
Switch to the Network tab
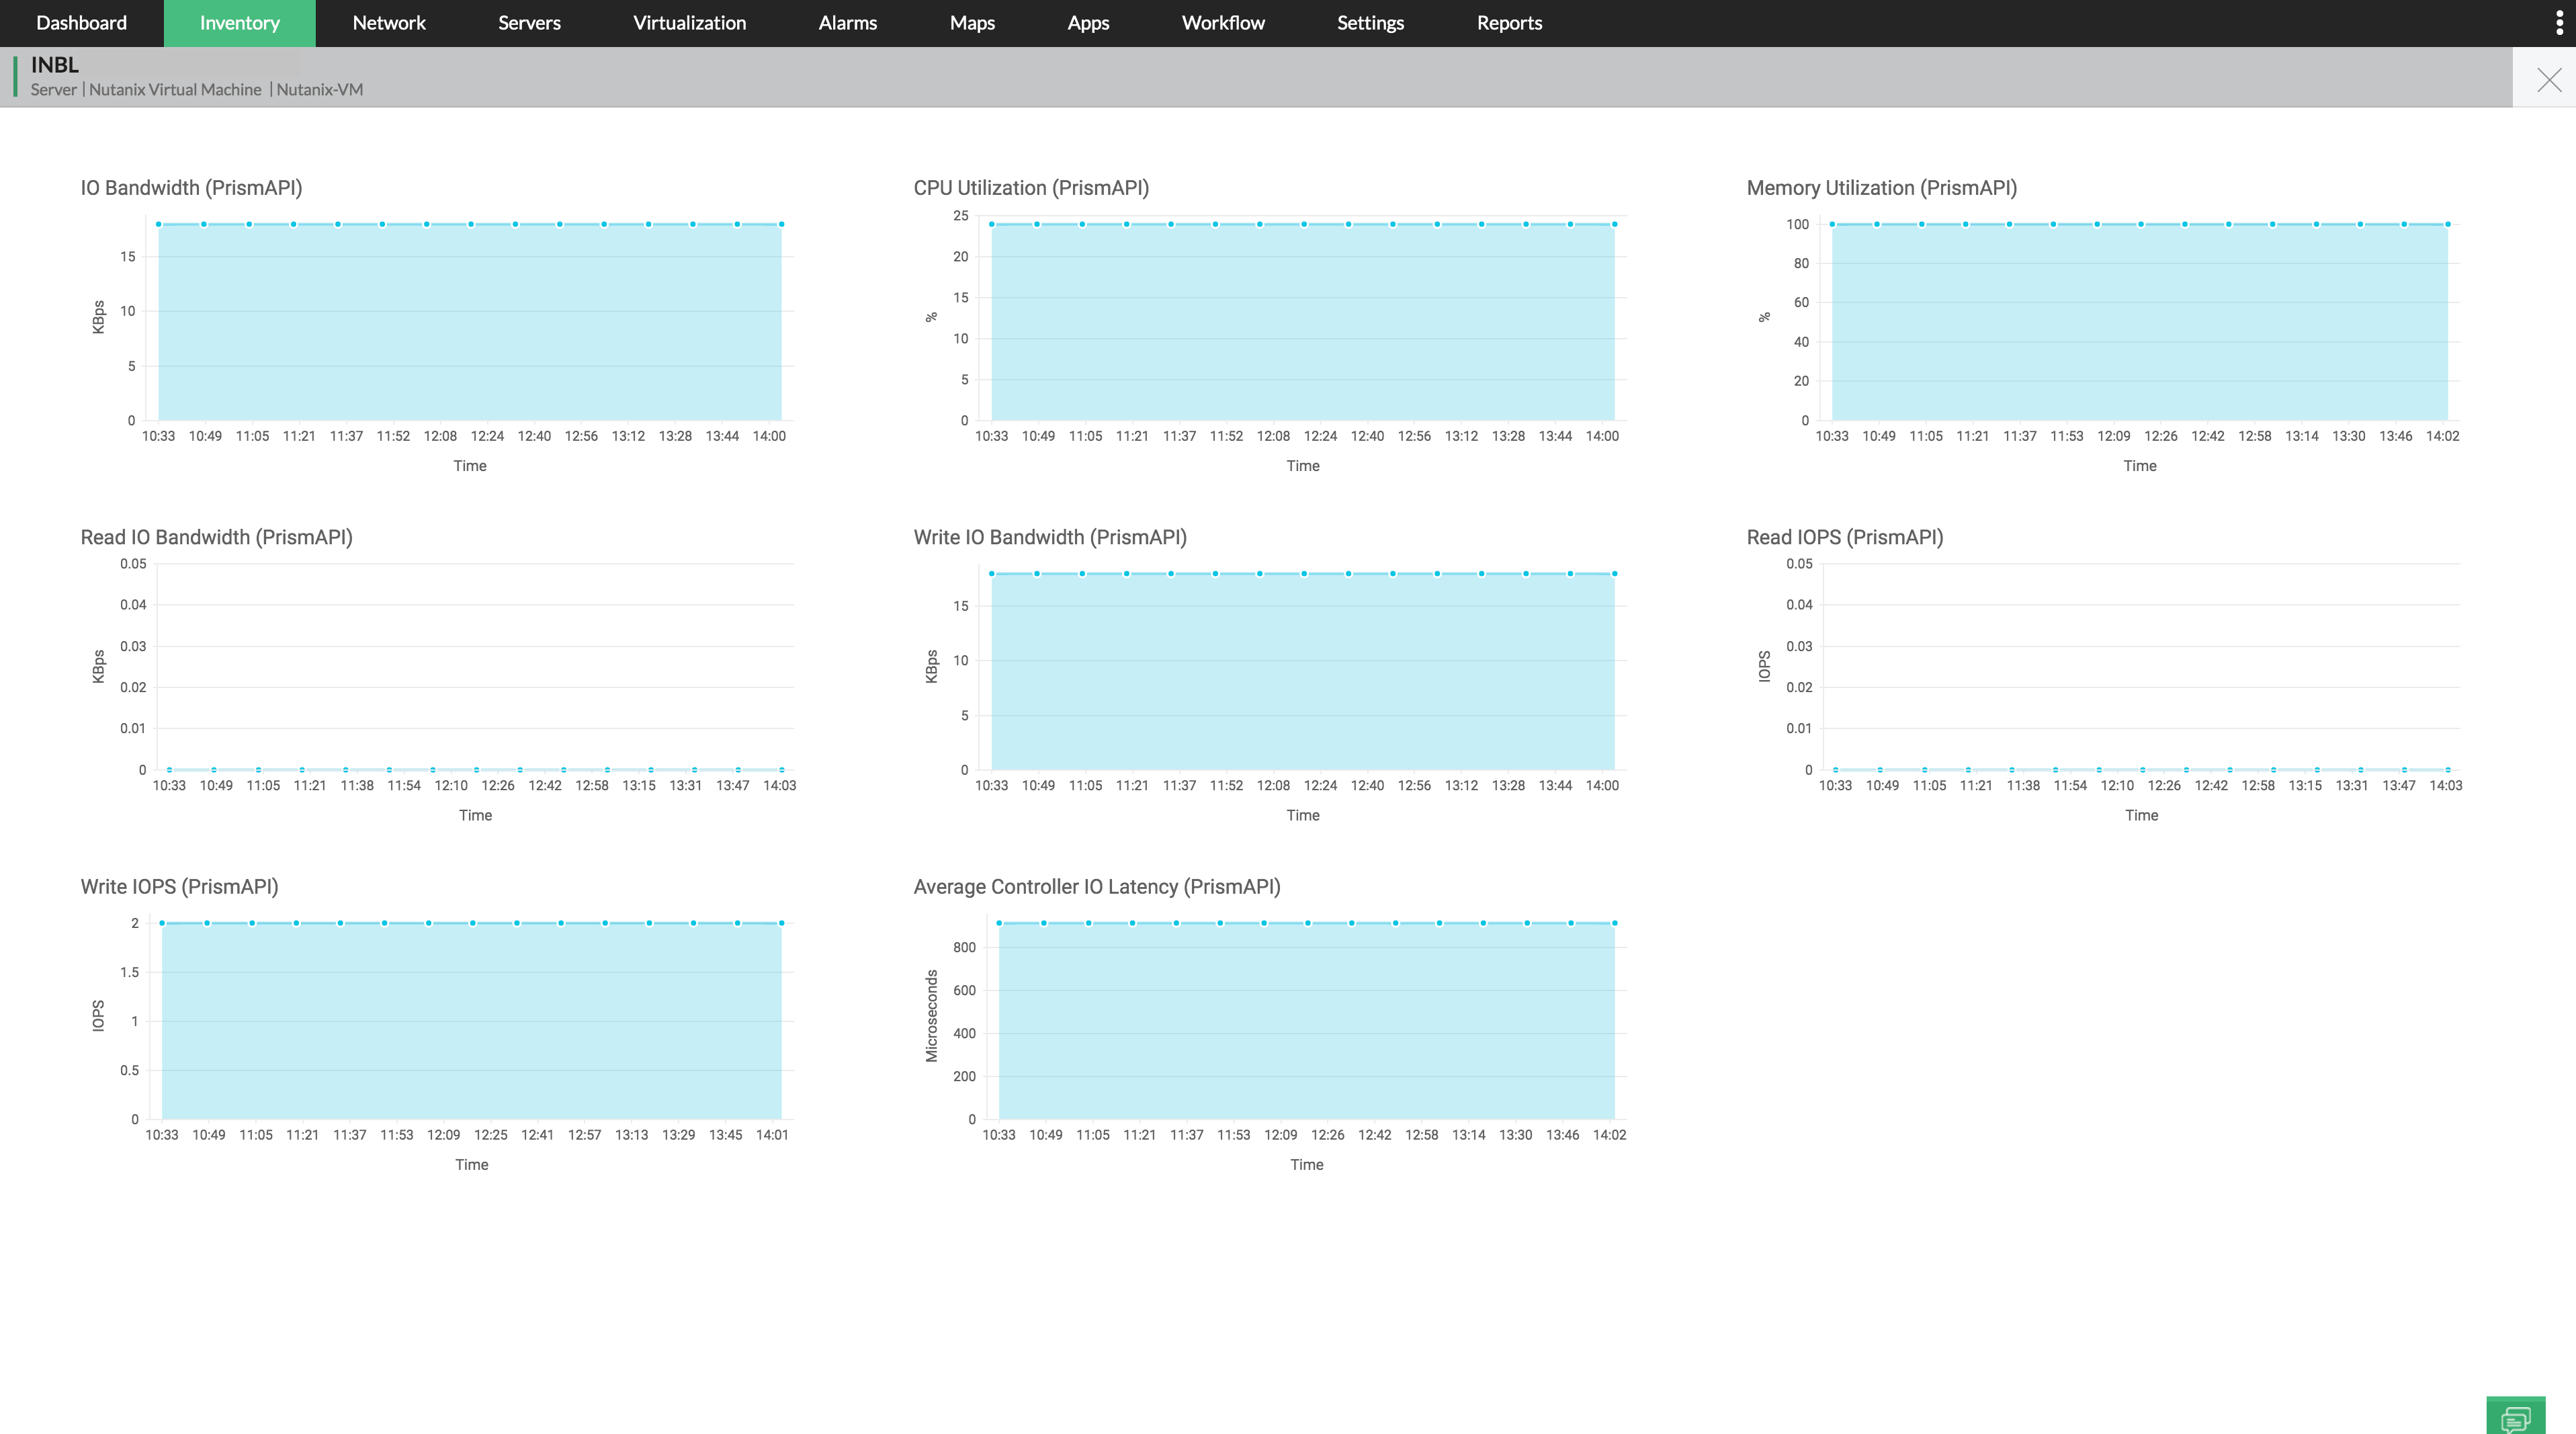tap(389, 23)
